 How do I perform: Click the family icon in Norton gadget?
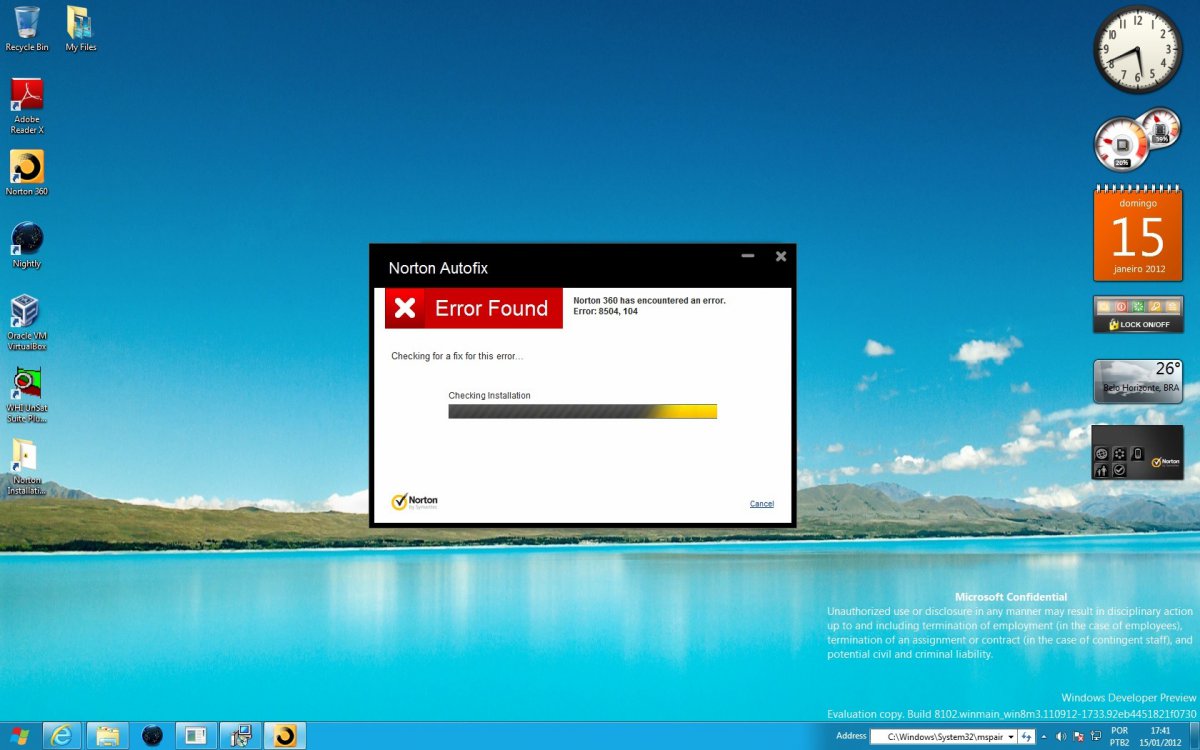(x=1102, y=469)
